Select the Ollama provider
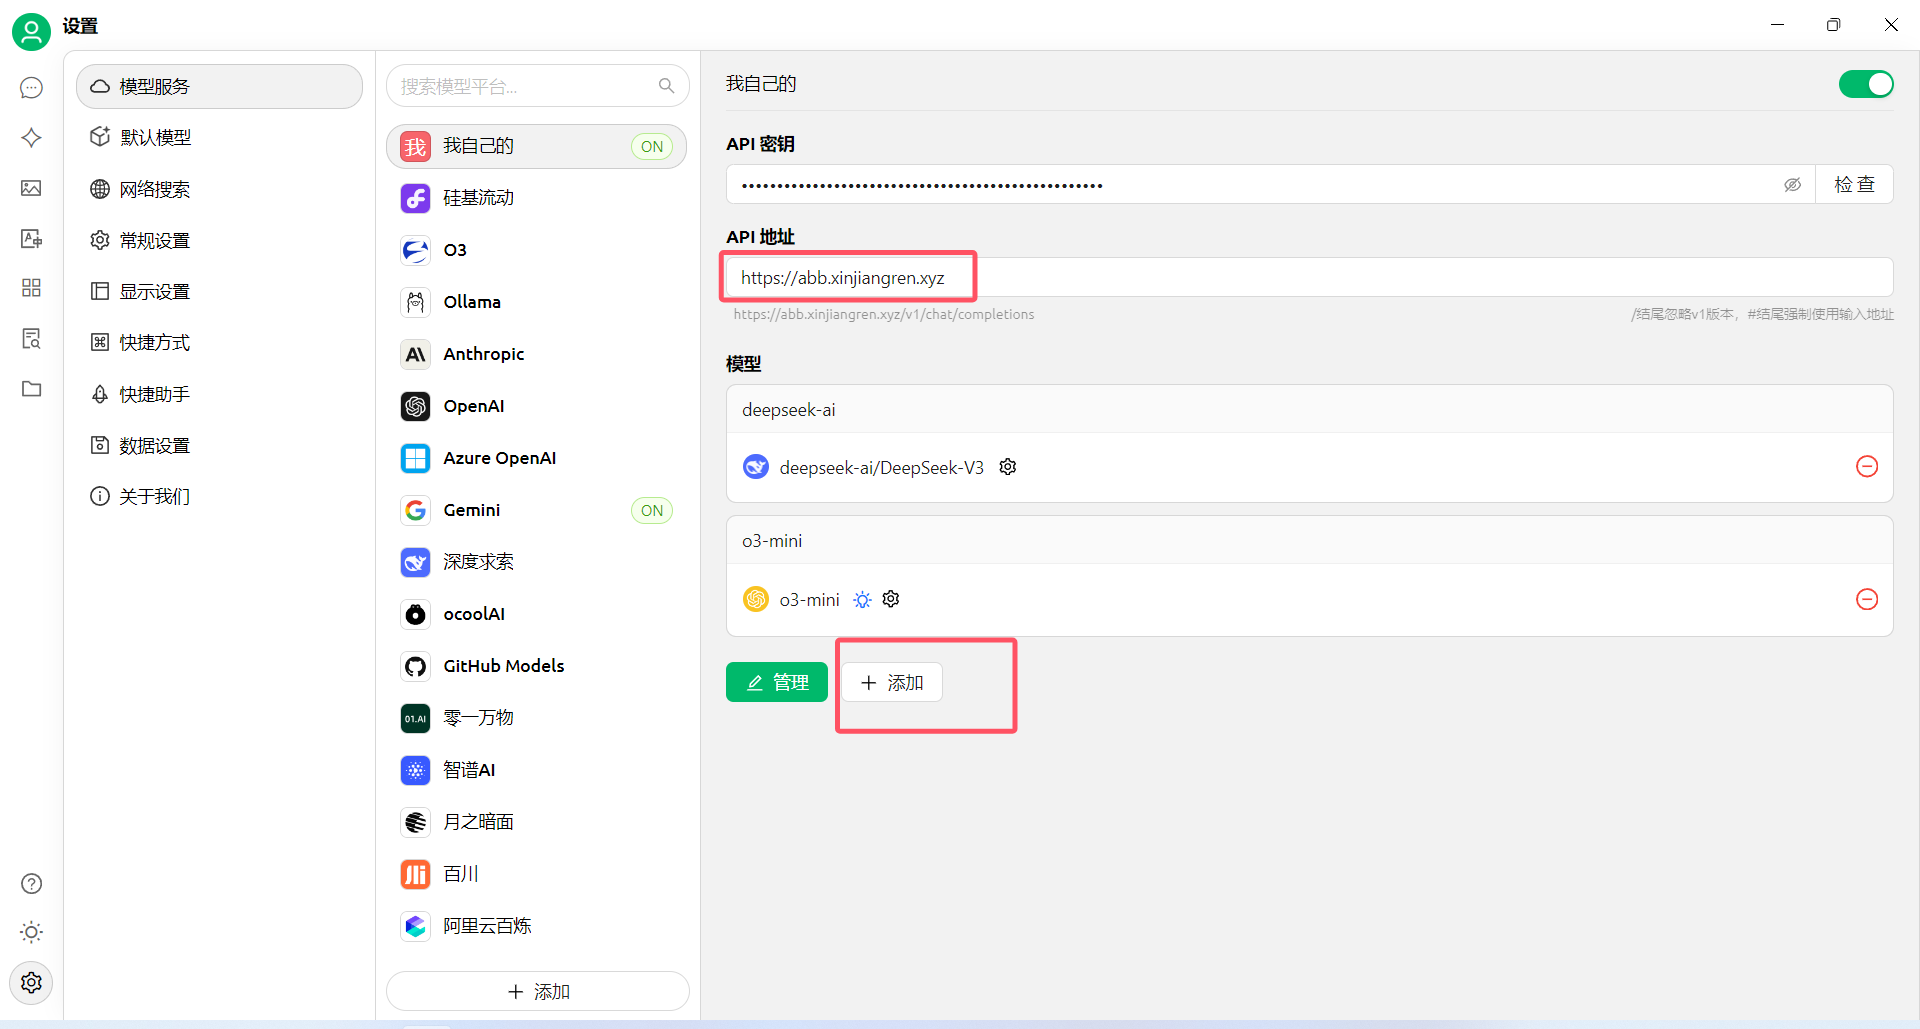Screen dimensions: 1920x1029 537,302
